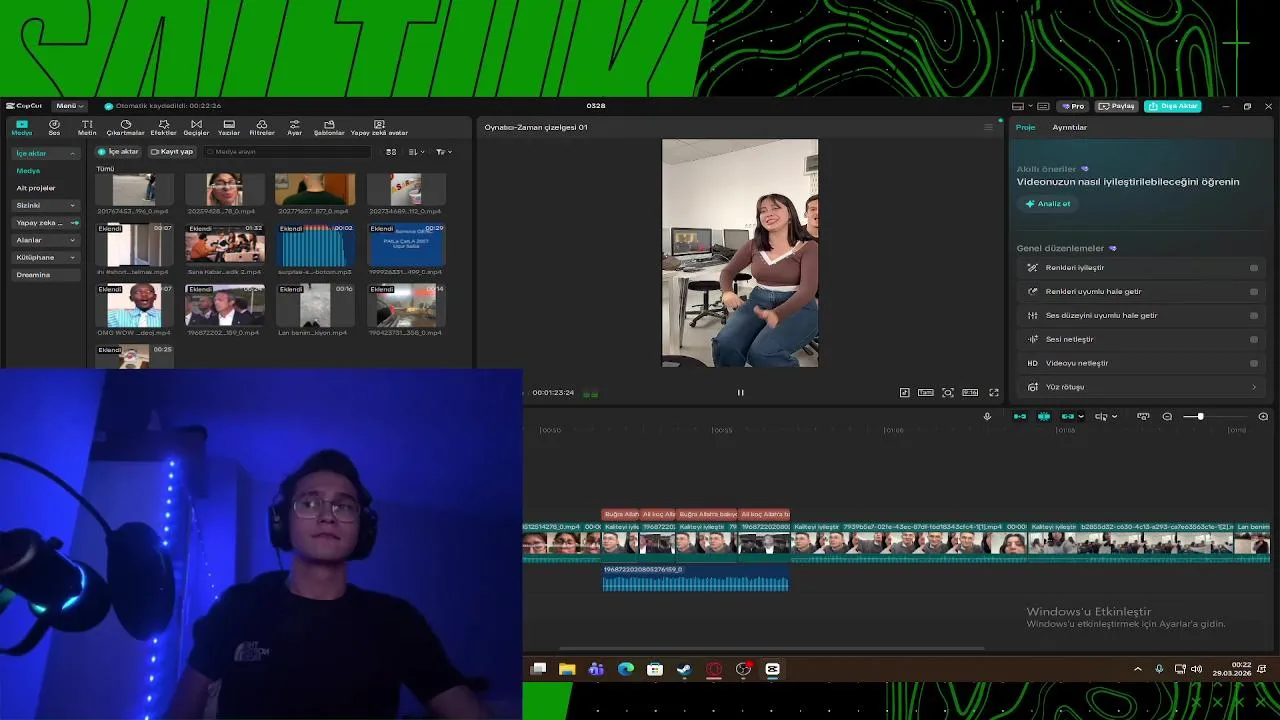
Task: Open the keyboard shortcuts icon
Action: click(x=1043, y=106)
